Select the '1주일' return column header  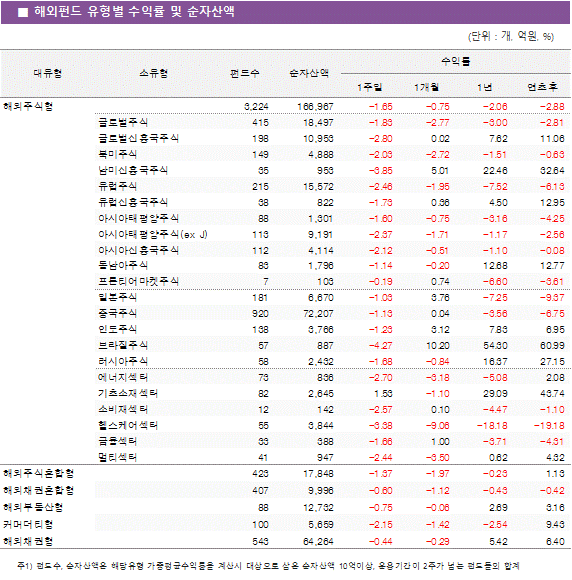tap(369, 87)
